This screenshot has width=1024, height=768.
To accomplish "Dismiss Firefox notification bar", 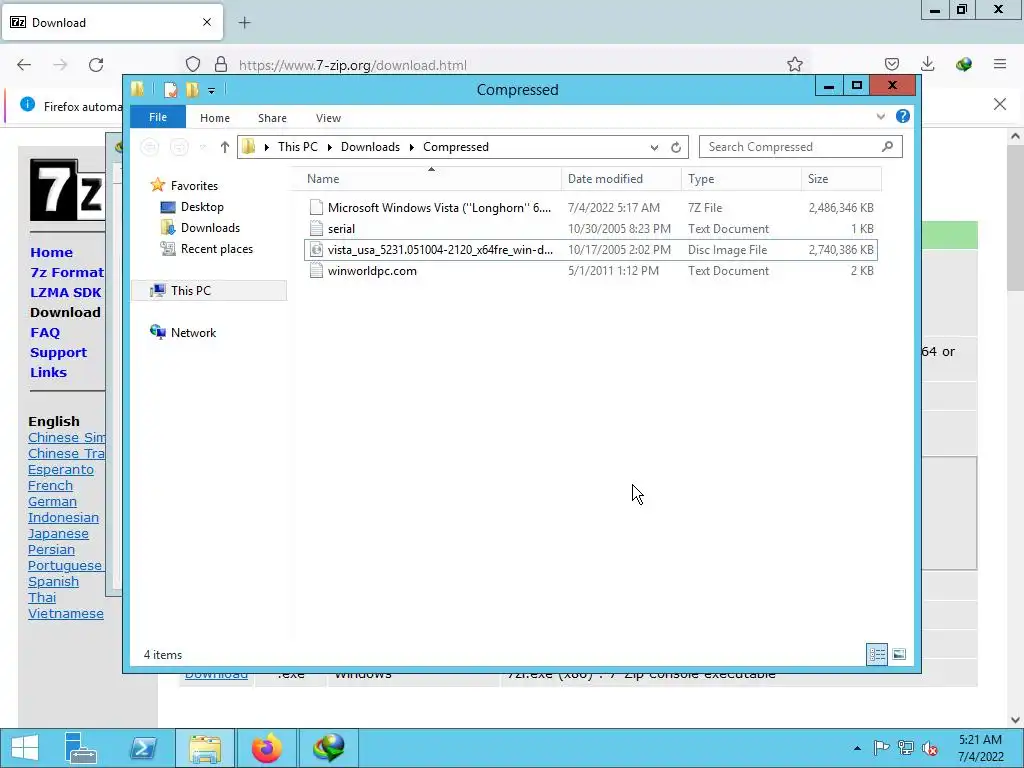I will point(999,104).
